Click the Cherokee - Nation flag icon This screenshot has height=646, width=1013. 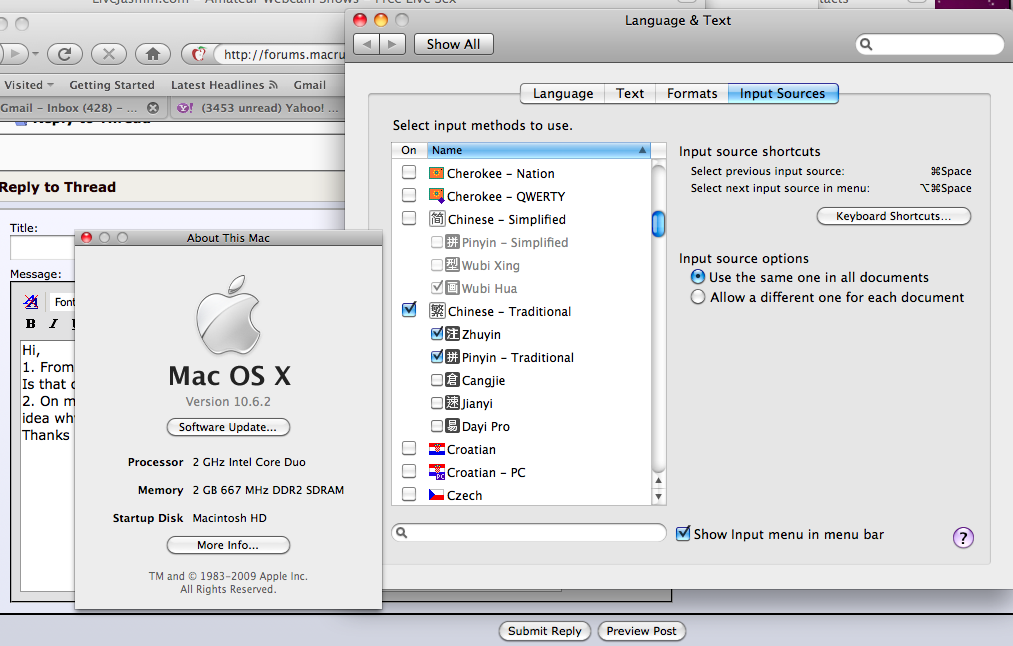[x=437, y=173]
